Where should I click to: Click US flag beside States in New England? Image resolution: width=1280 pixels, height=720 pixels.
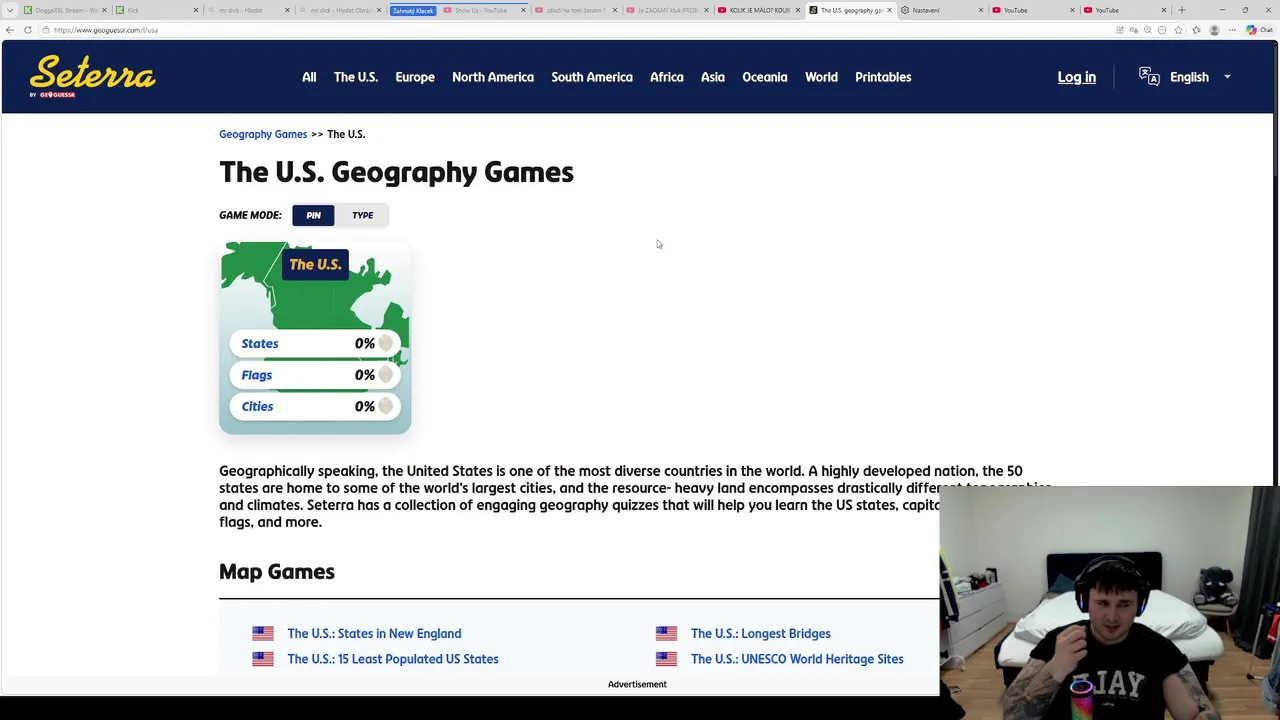click(x=263, y=633)
